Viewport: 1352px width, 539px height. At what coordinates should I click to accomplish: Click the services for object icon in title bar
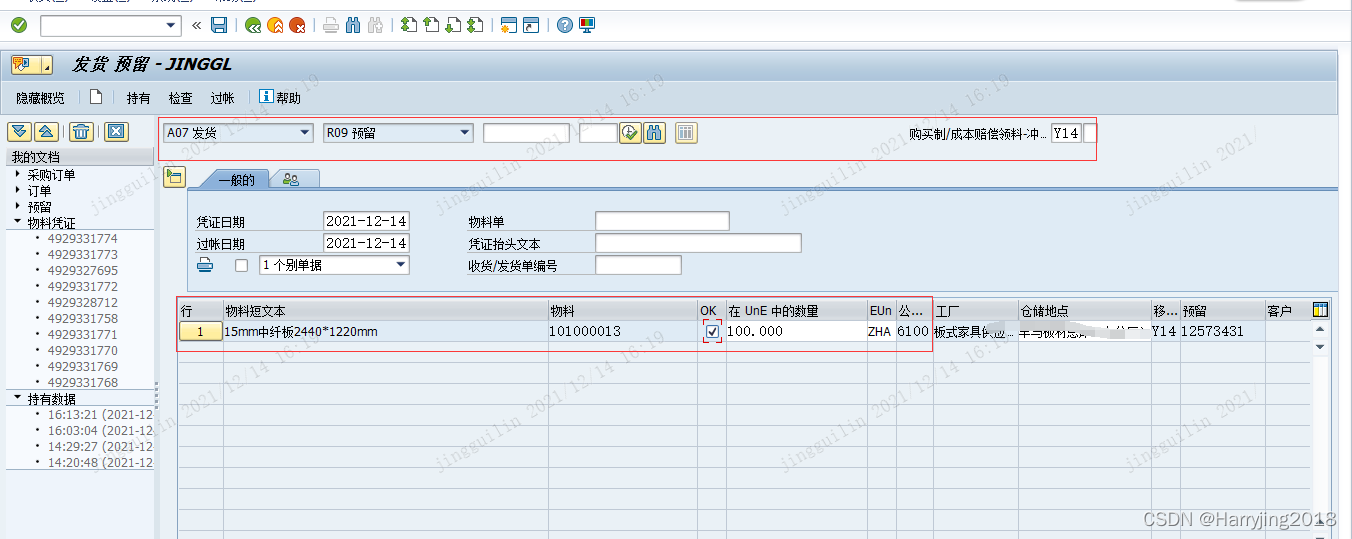pos(32,65)
